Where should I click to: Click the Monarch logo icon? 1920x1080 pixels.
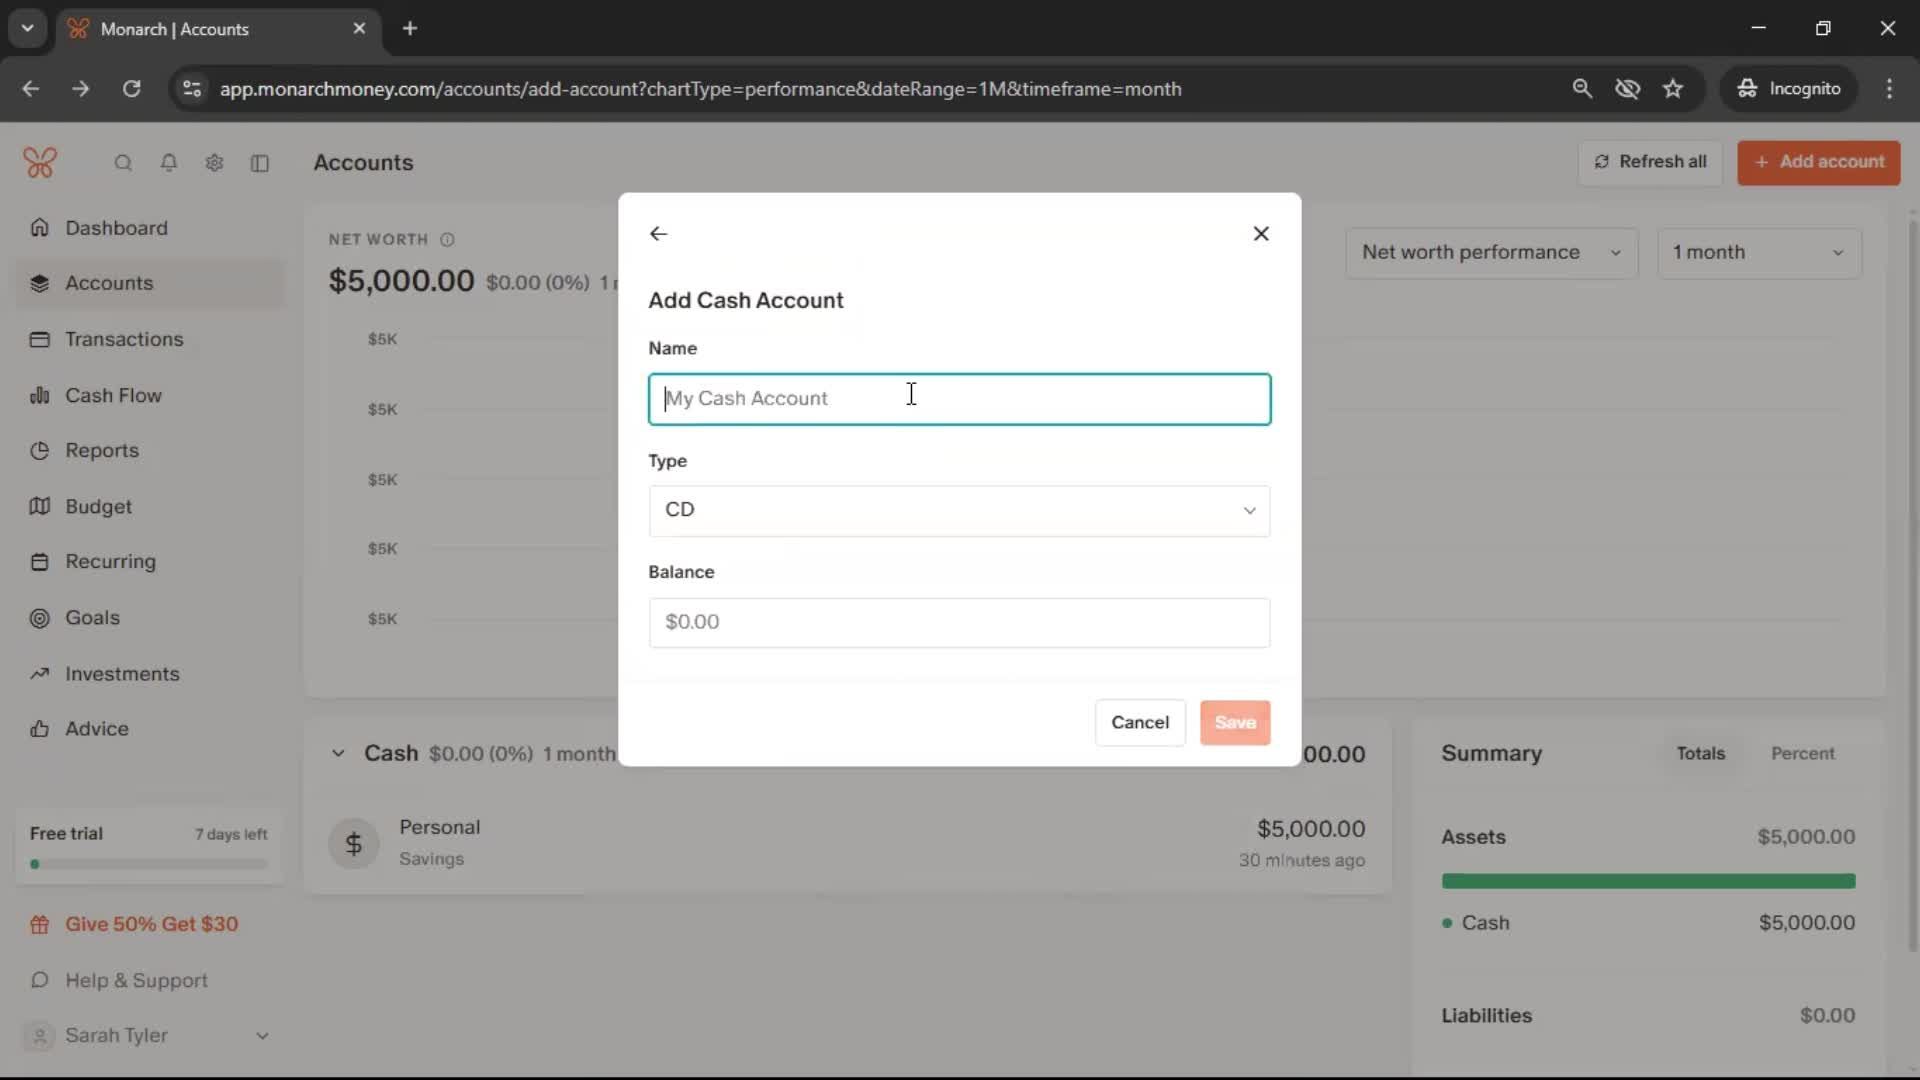[x=40, y=162]
